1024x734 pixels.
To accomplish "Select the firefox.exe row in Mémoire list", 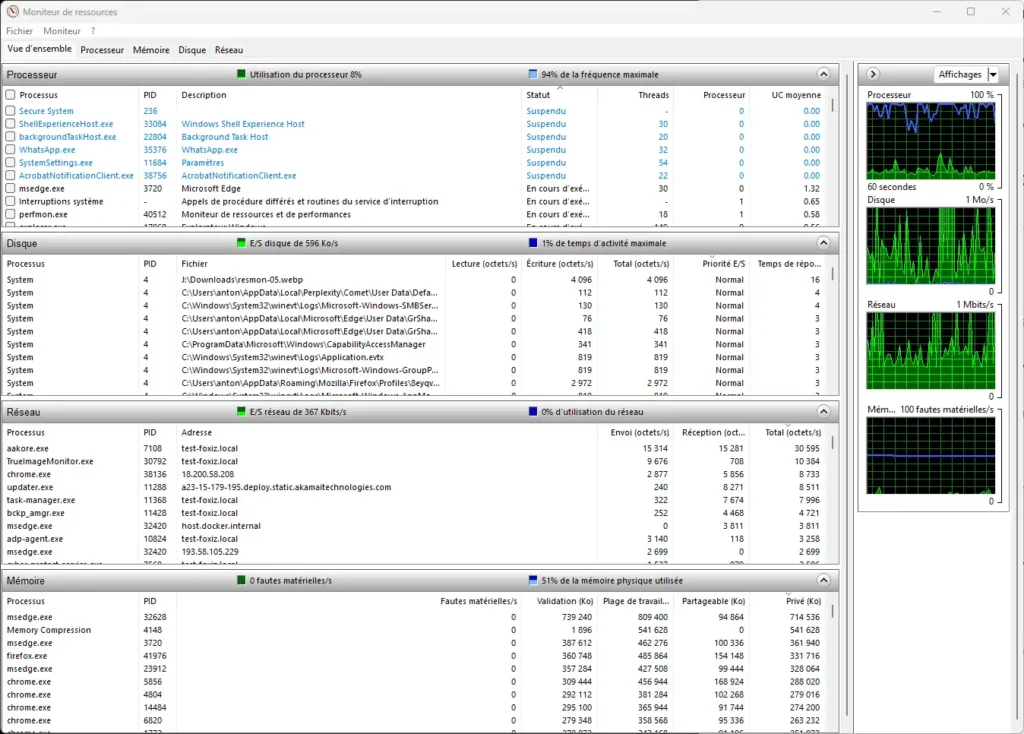I will point(34,656).
